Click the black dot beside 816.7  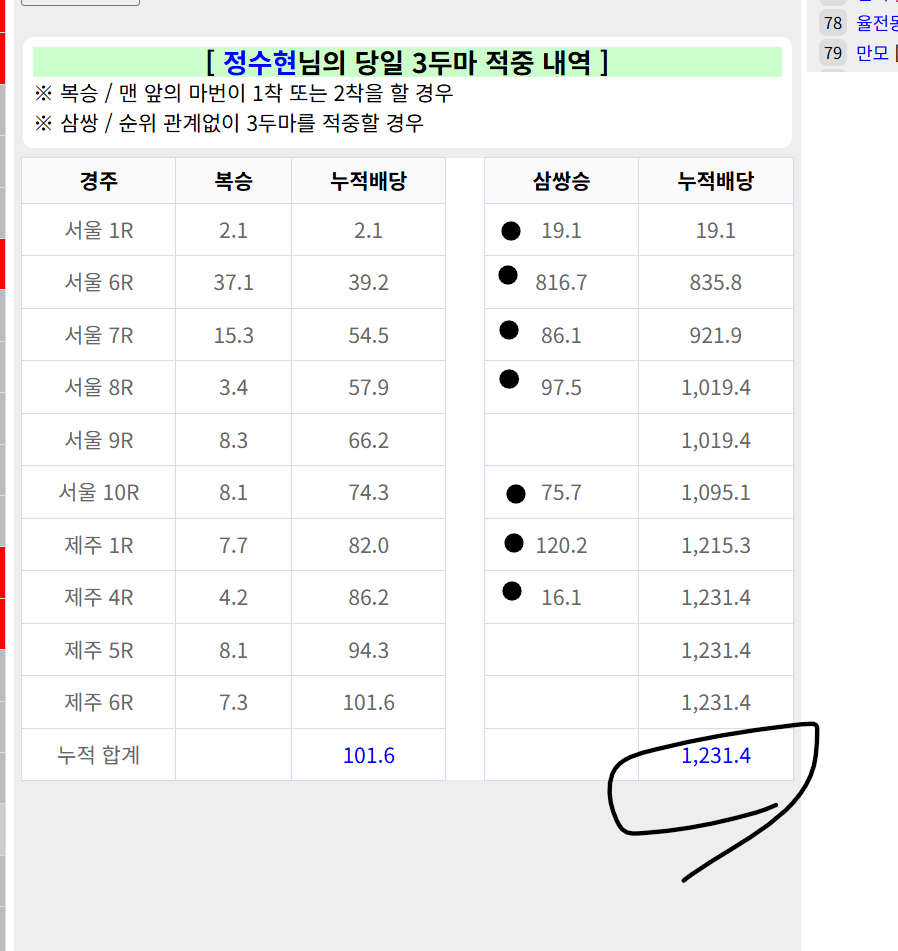click(508, 275)
